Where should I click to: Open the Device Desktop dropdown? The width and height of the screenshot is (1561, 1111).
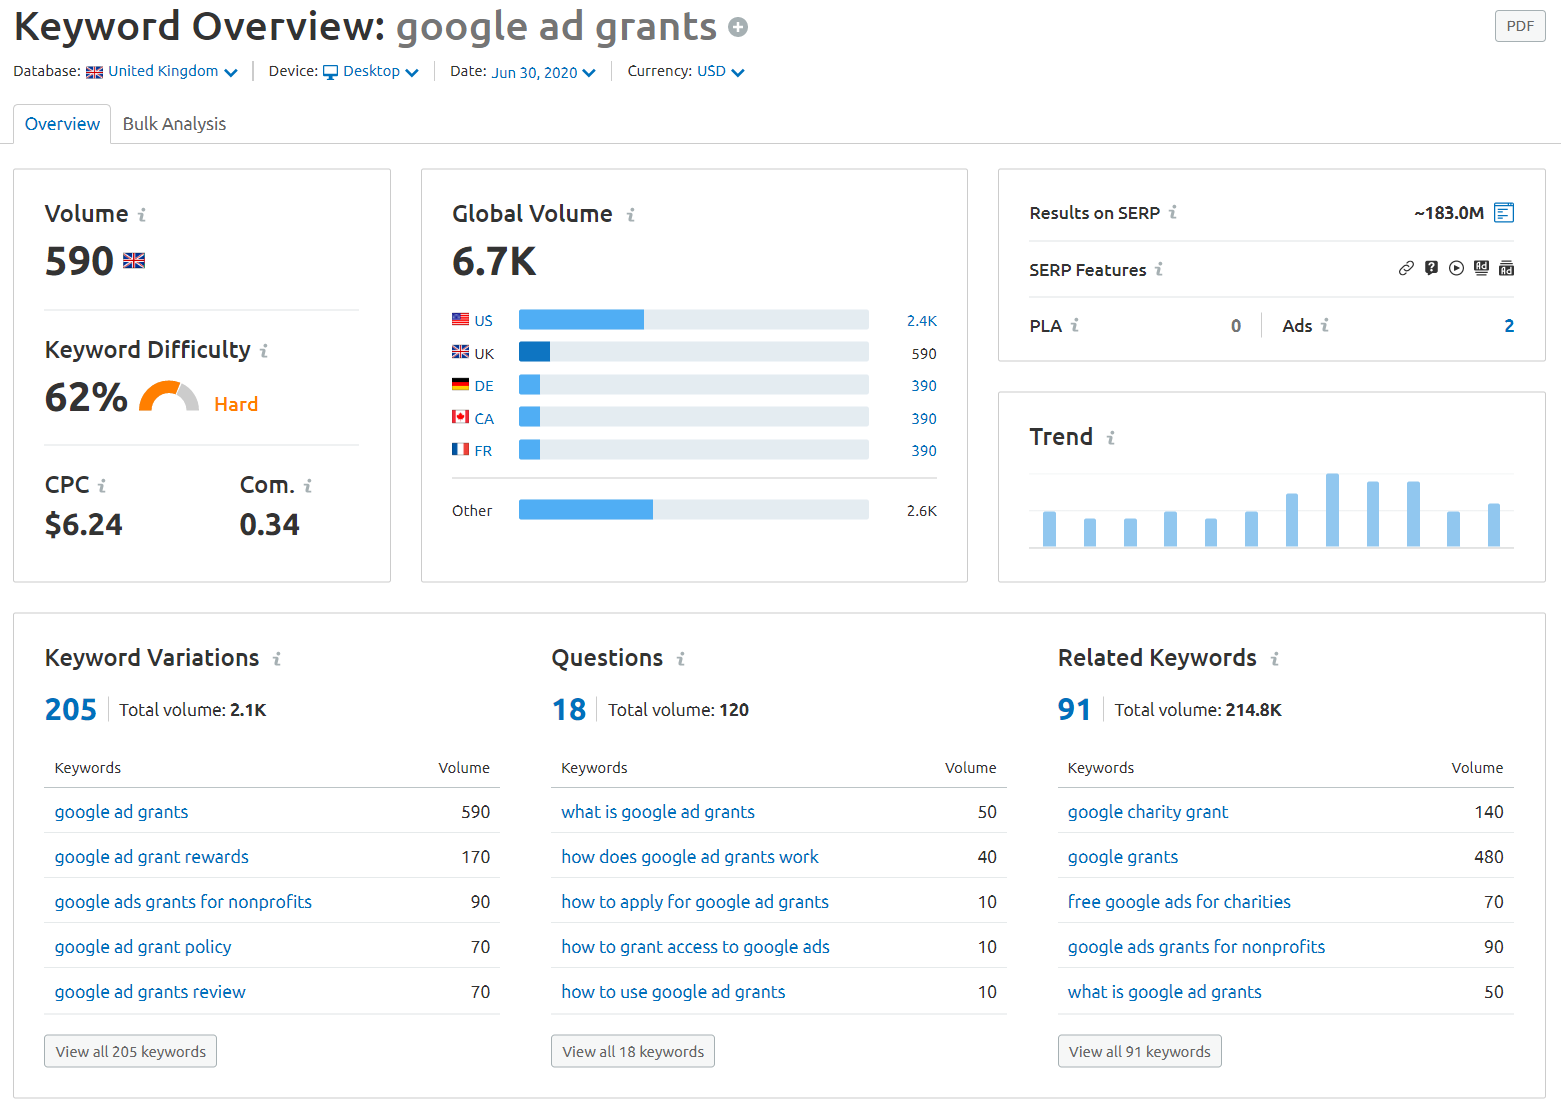370,72
